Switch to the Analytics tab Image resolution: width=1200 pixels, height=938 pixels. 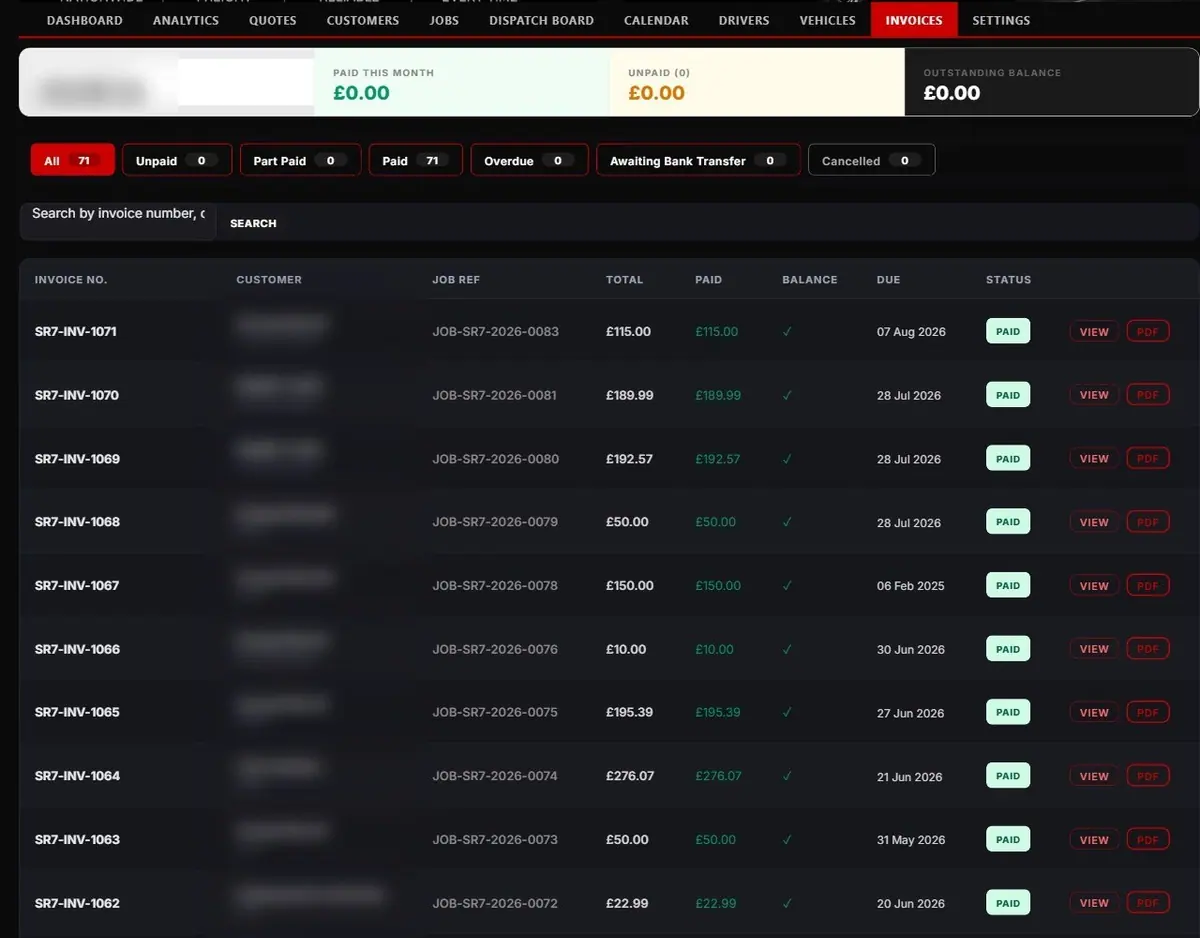[186, 20]
